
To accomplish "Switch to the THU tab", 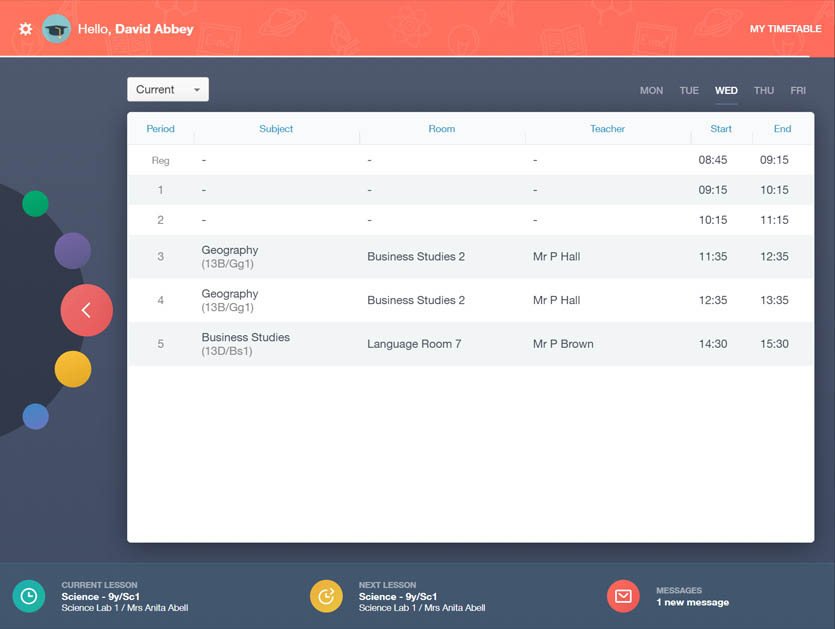I will click(764, 91).
